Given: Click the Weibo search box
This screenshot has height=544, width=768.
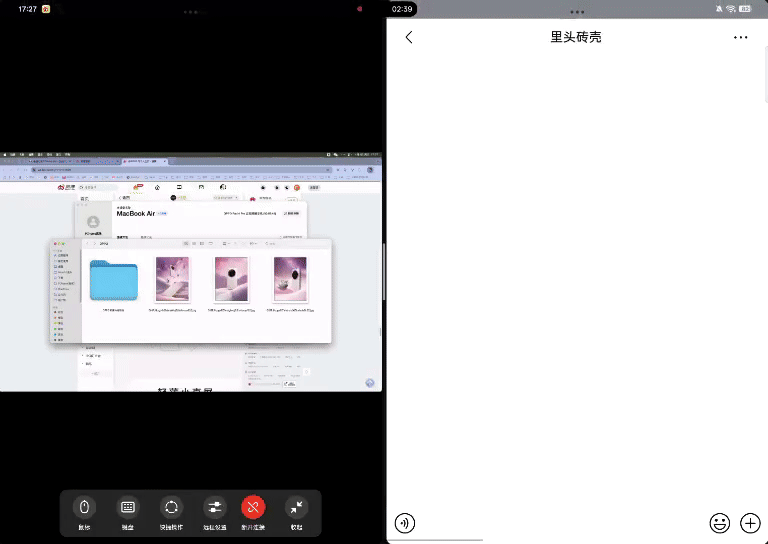Looking at the screenshot, I should point(98,188).
